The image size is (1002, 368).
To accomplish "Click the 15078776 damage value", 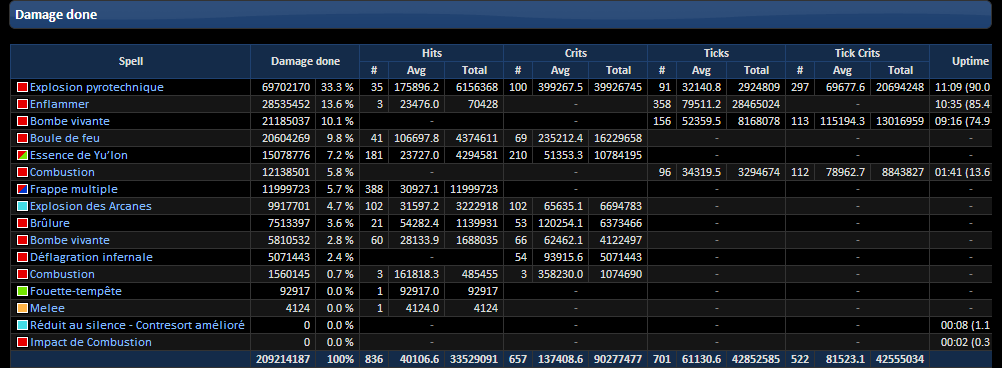I will click(286, 155).
